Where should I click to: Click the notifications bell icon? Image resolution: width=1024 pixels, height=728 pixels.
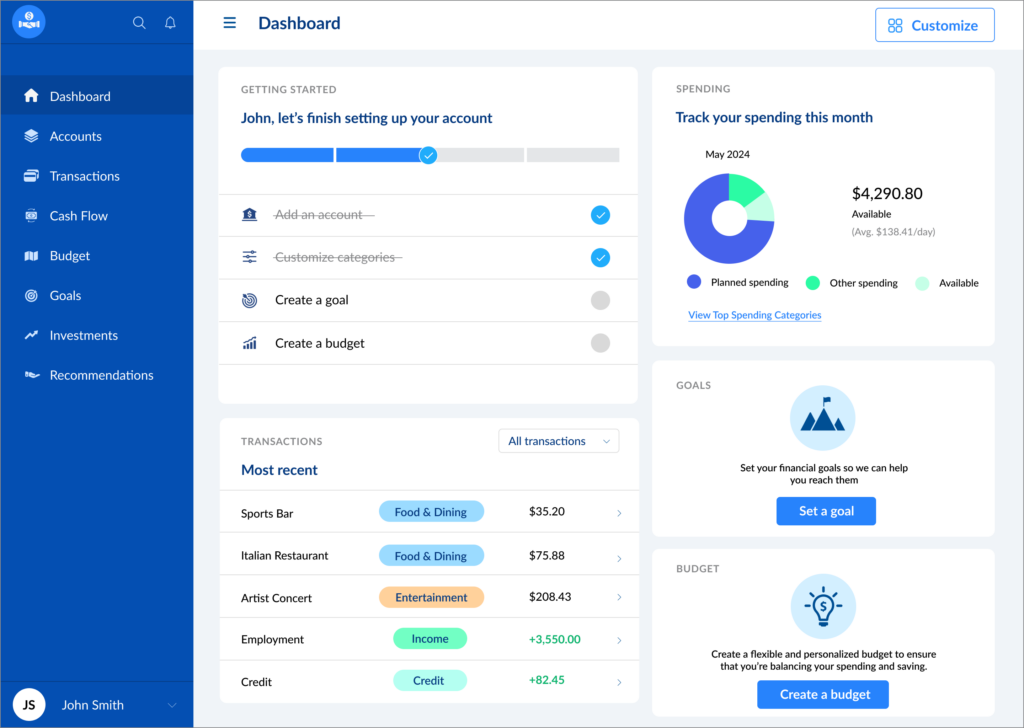[x=169, y=21]
